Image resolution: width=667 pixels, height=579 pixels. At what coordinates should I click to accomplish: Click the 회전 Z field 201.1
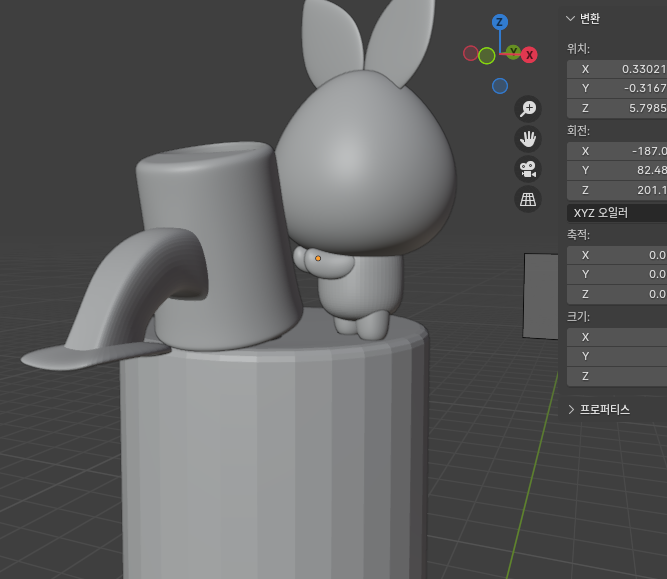click(x=617, y=190)
